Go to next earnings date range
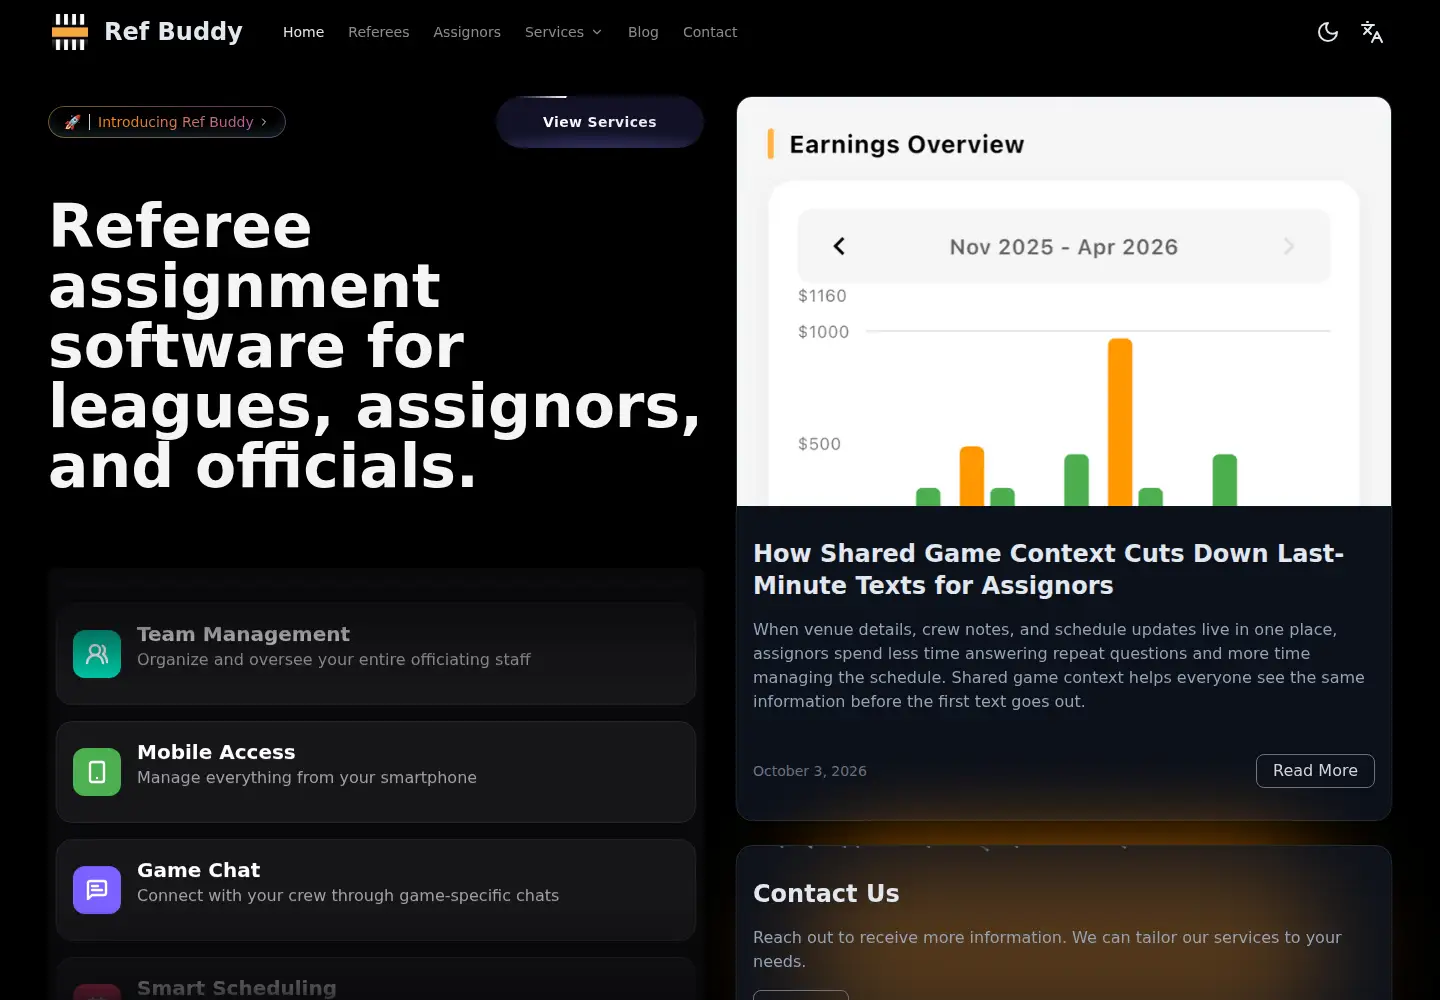This screenshot has height=1000, width=1440. [x=1288, y=246]
